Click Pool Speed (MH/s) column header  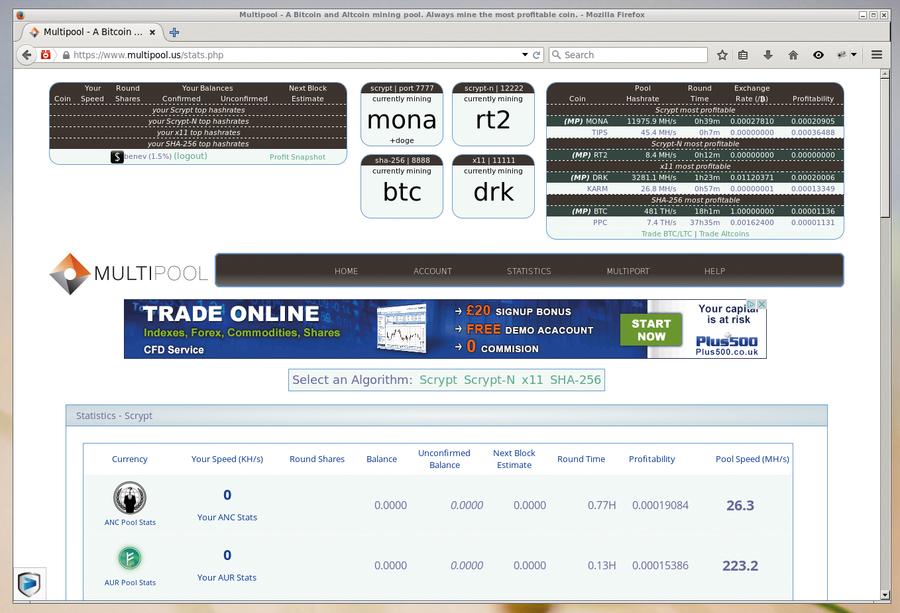[752, 459]
